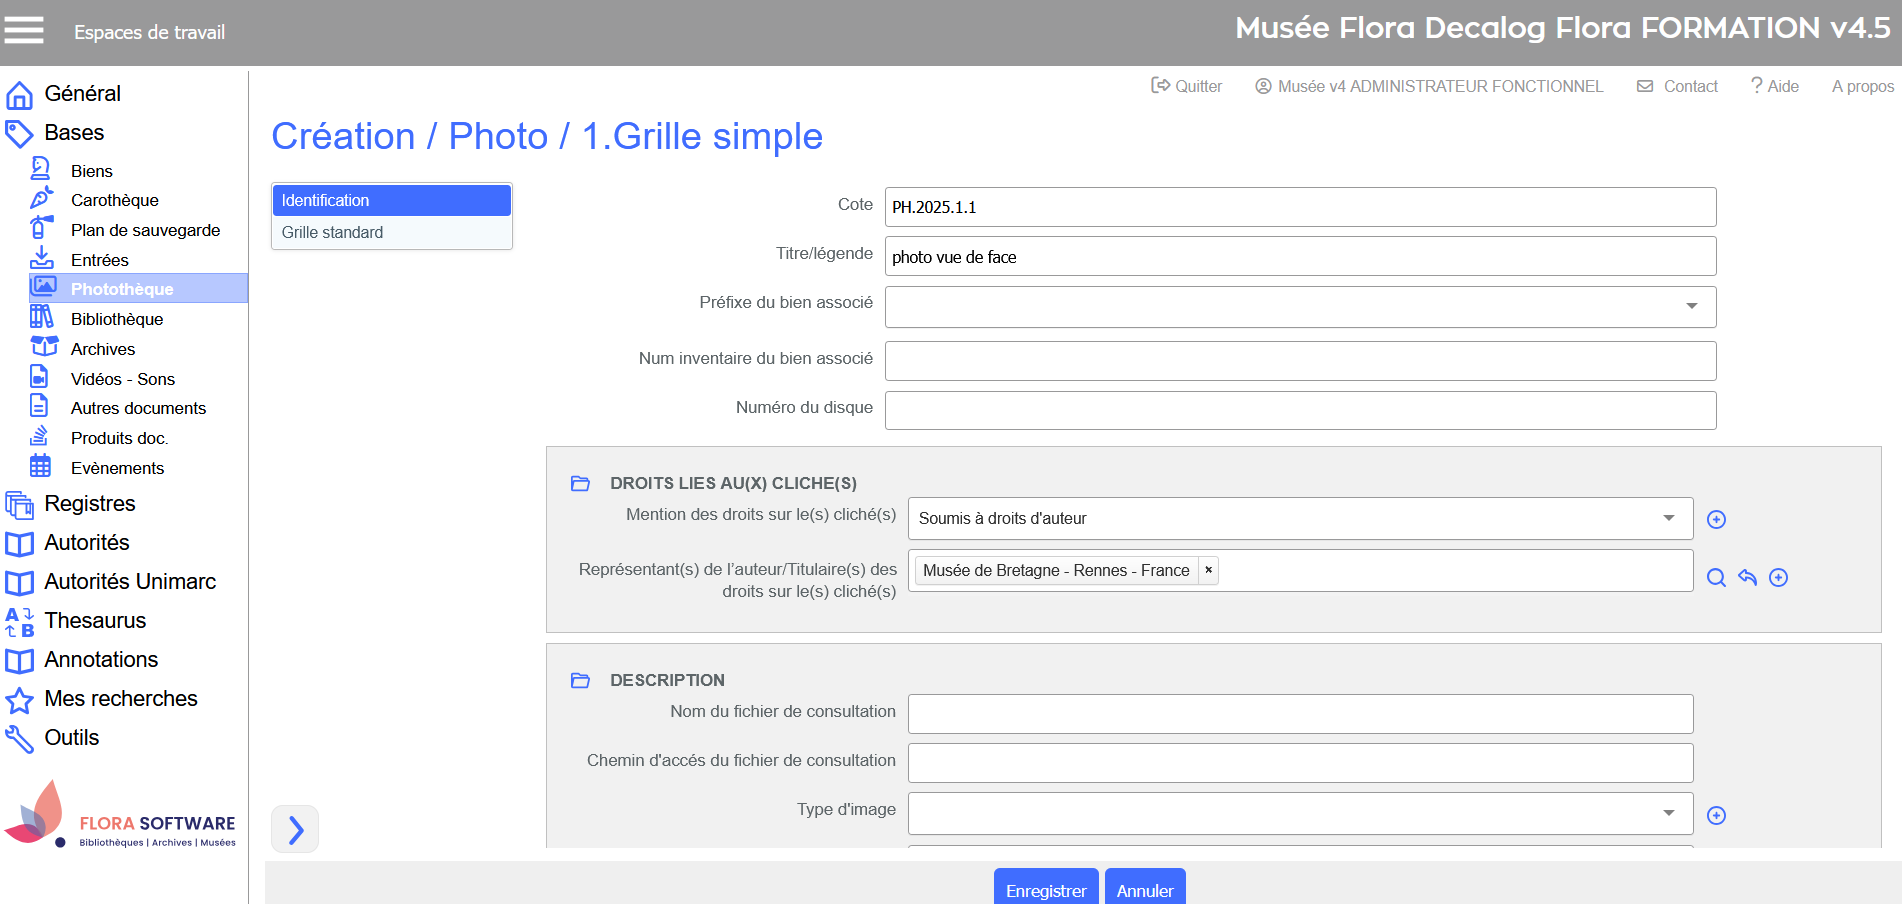This screenshot has width=1902, height=904.
Task: Click the add plus icon beside rights holder field
Action: click(1778, 577)
